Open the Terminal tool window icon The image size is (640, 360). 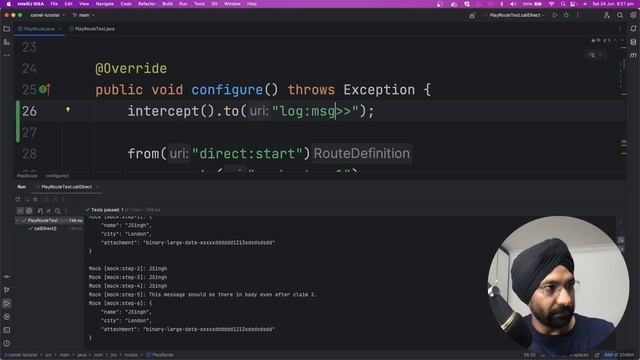[x=7, y=330]
